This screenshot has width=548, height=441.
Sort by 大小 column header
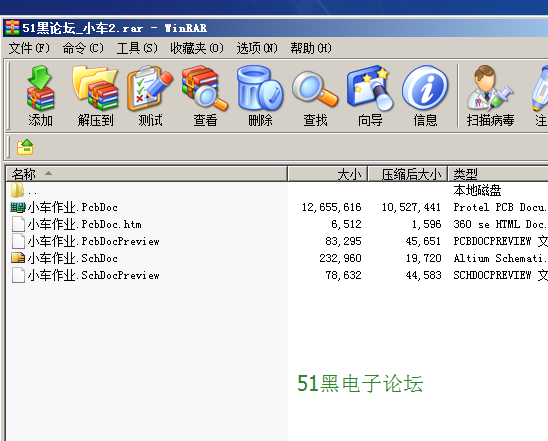(327, 174)
